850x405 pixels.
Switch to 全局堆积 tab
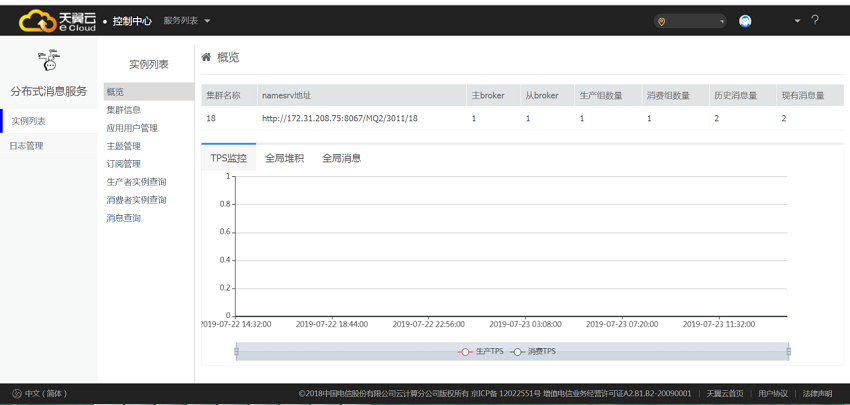(284, 158)
